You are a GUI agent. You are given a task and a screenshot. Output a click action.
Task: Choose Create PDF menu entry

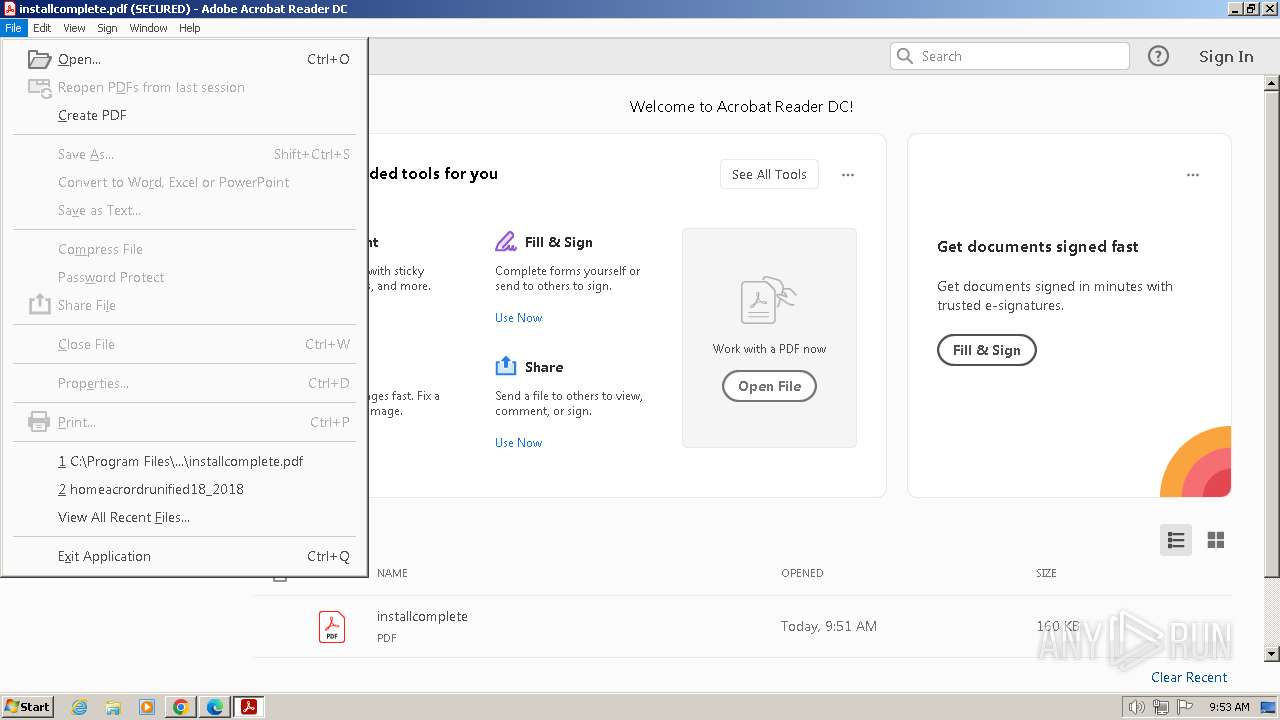click(185, 115)
